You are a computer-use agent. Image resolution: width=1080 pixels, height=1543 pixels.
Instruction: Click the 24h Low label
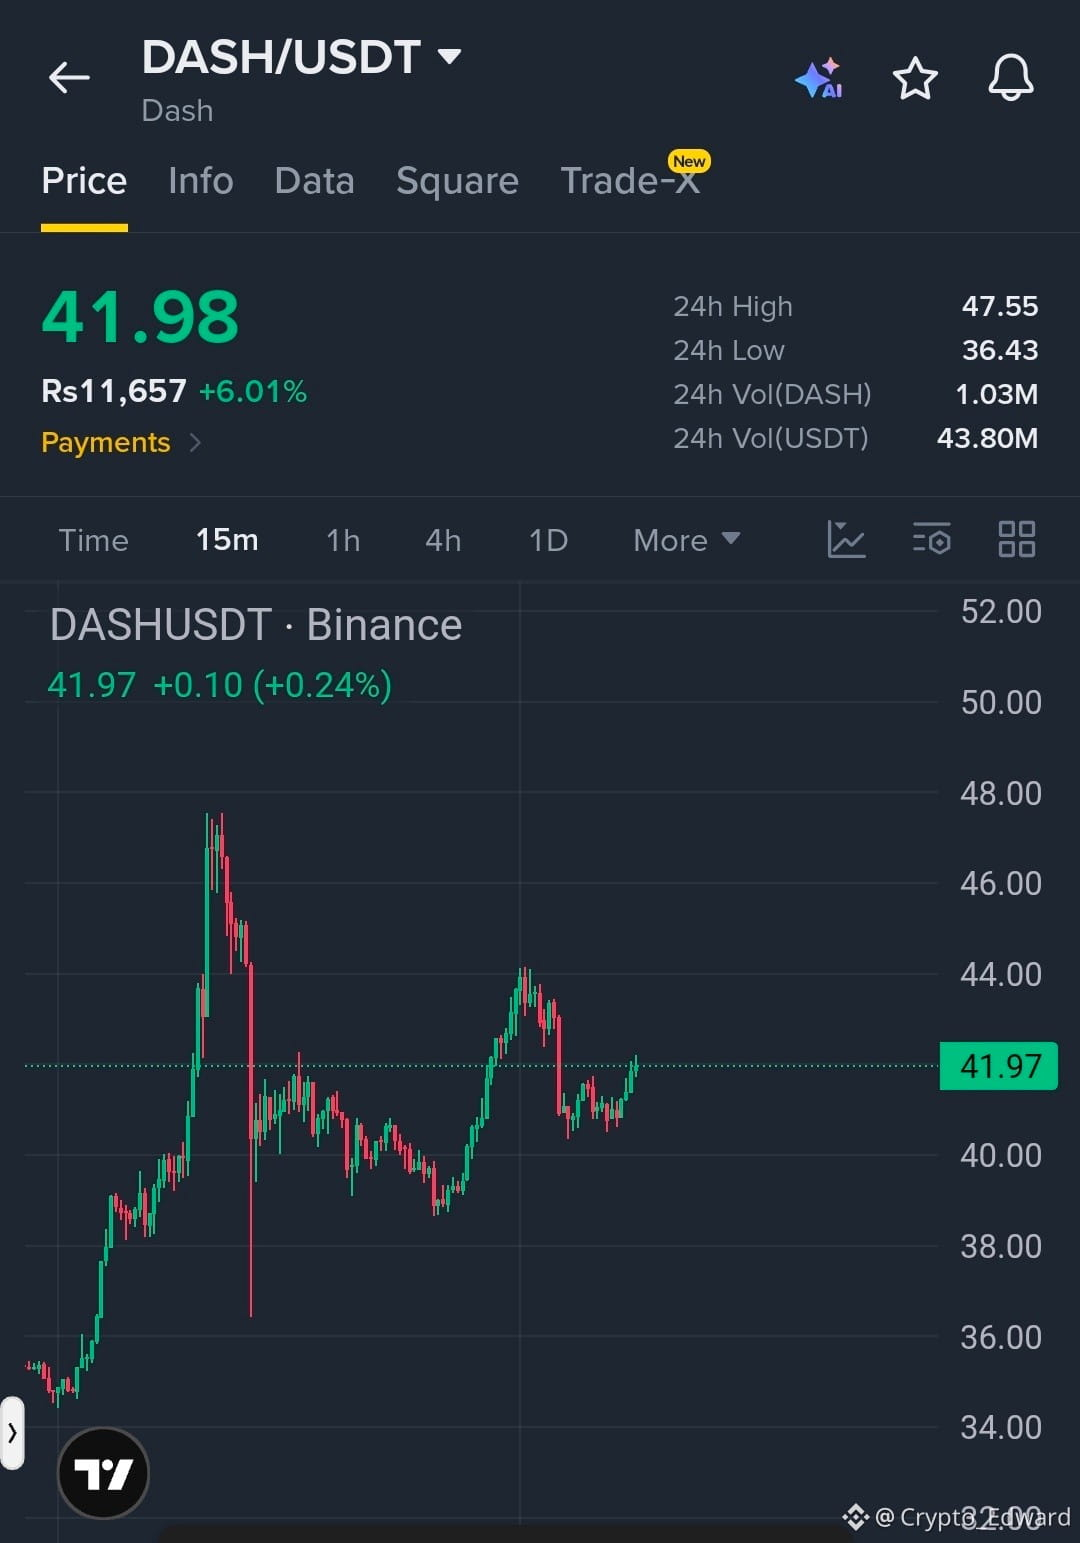pos(729,350)
